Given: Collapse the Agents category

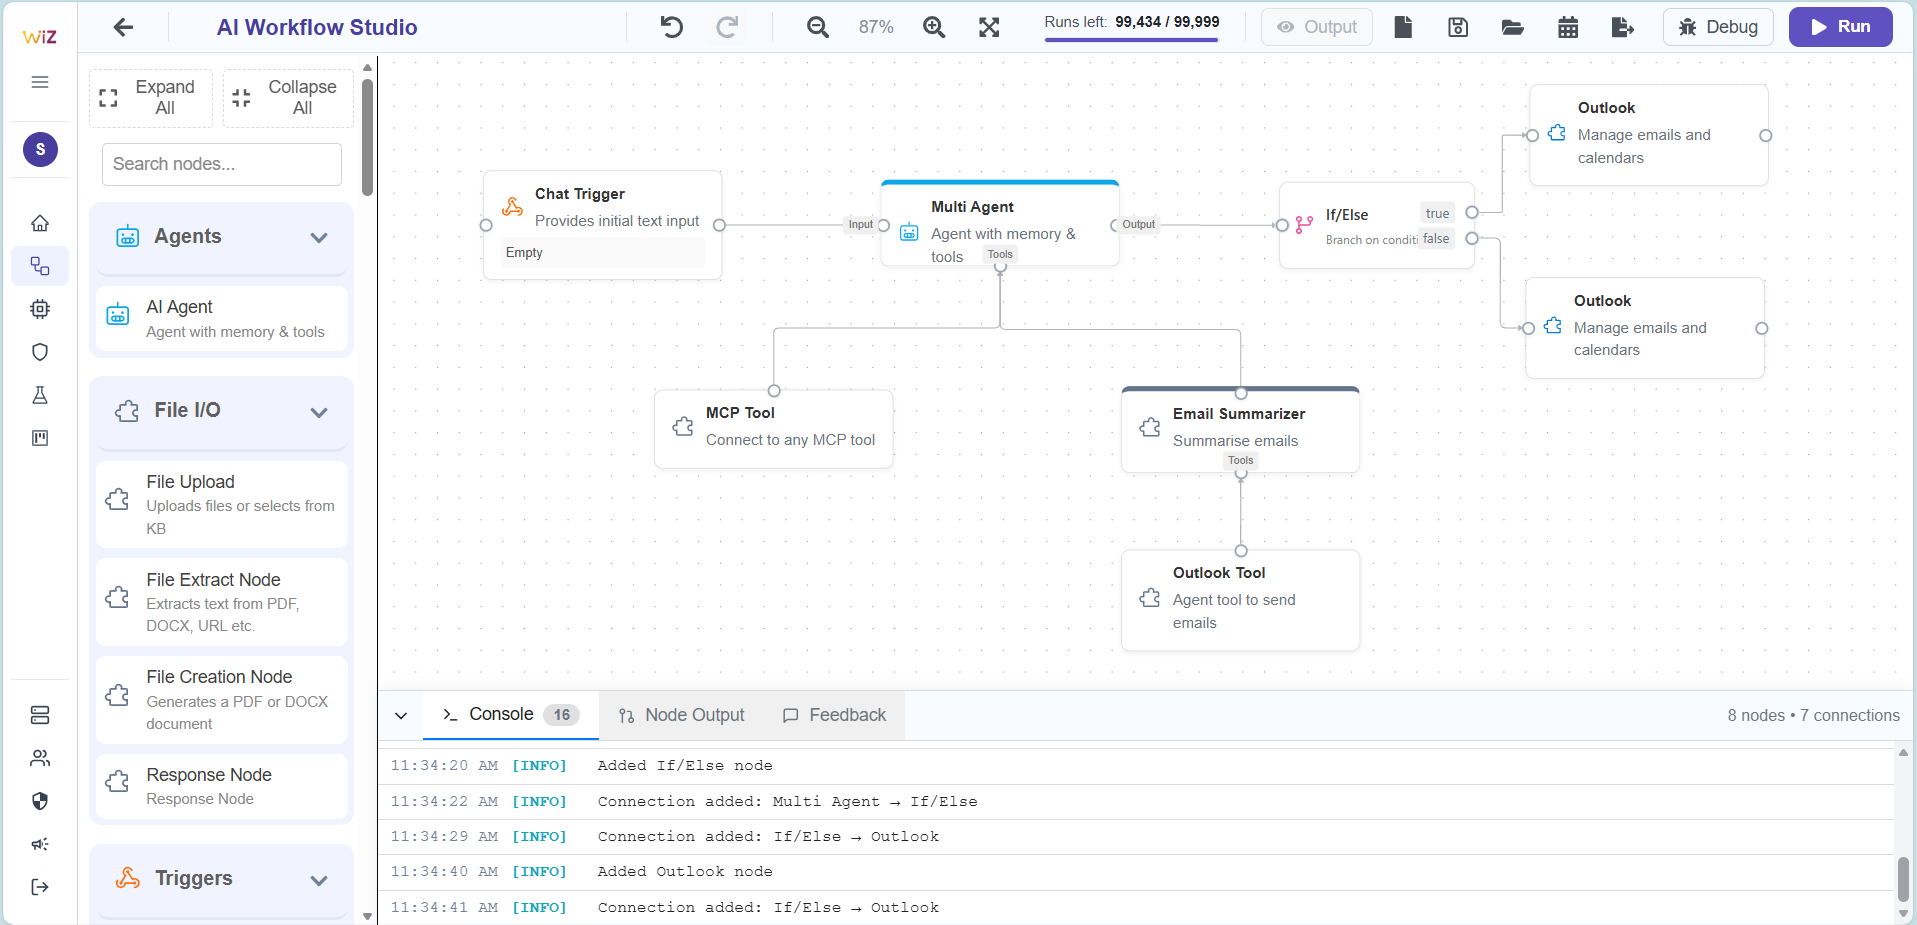Looking at the screenshot, I should pos(318,238).
